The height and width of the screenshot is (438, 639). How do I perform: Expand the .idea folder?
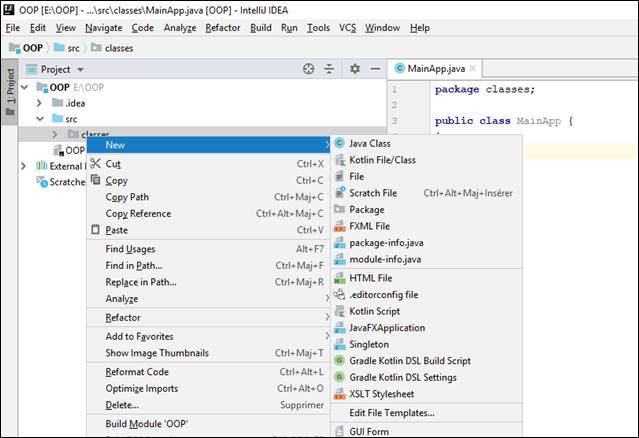tap(39, 103)
